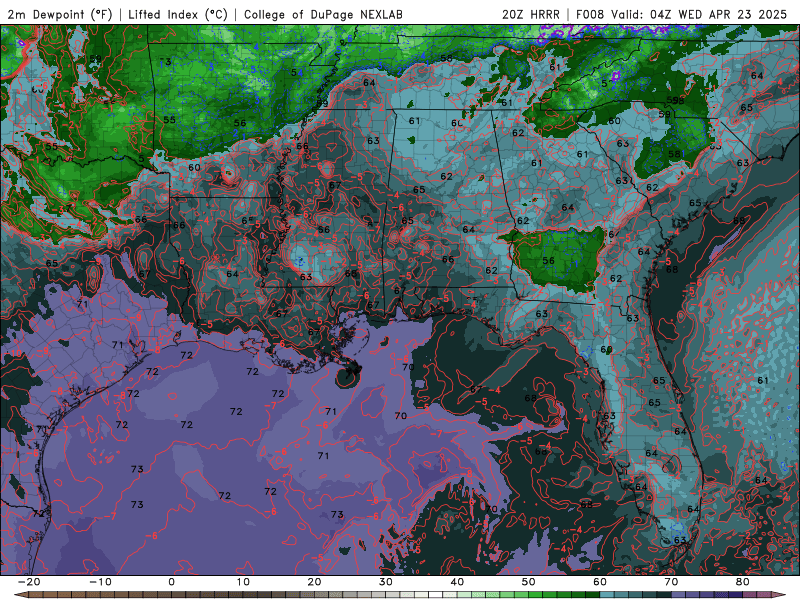This screenshot has height=600, width=800.
Task: Click the 20 tick label on the color scale
Action: pos(314,582)
